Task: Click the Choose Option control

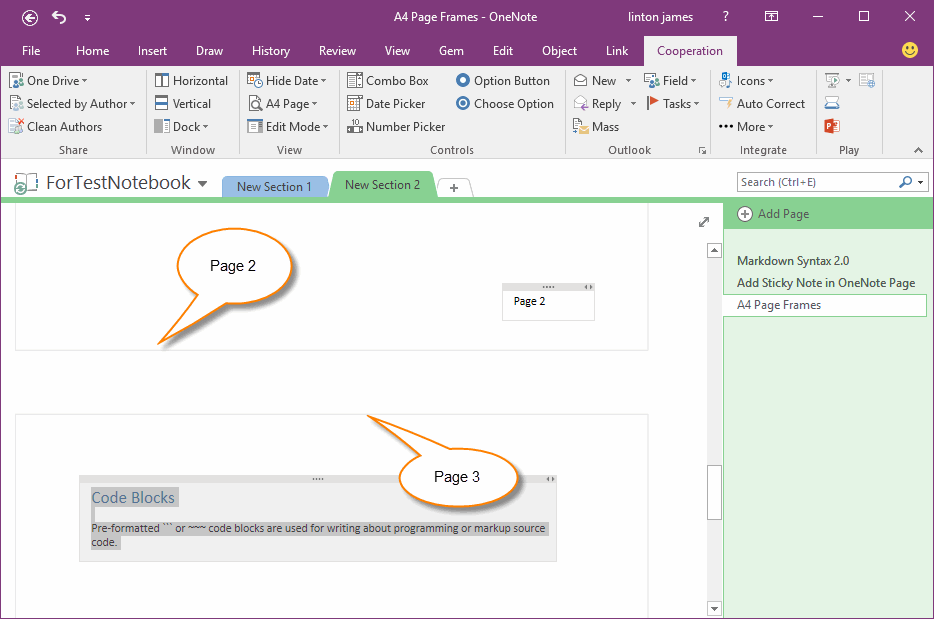Action: click(505, 104)
